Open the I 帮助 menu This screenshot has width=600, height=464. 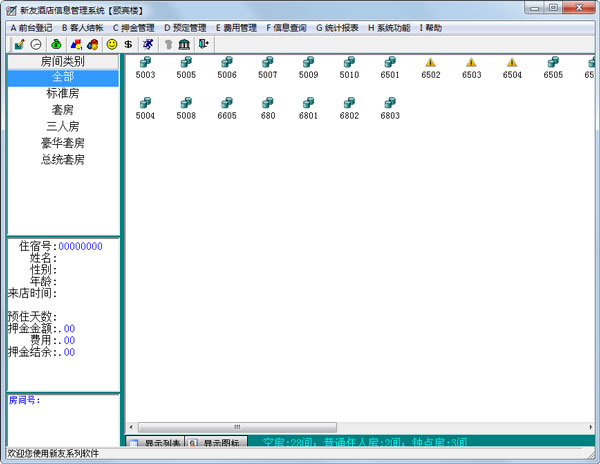tap(431, 28)
